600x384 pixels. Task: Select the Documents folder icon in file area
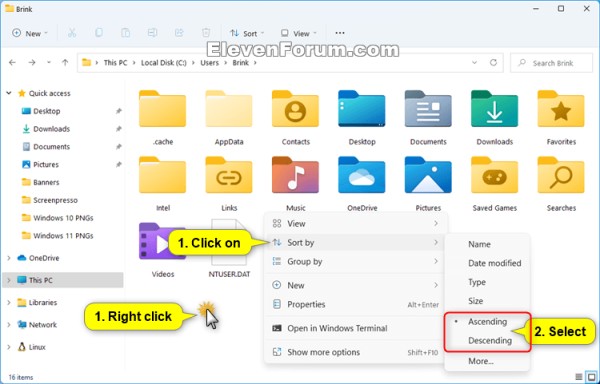(x=428, y=118)
